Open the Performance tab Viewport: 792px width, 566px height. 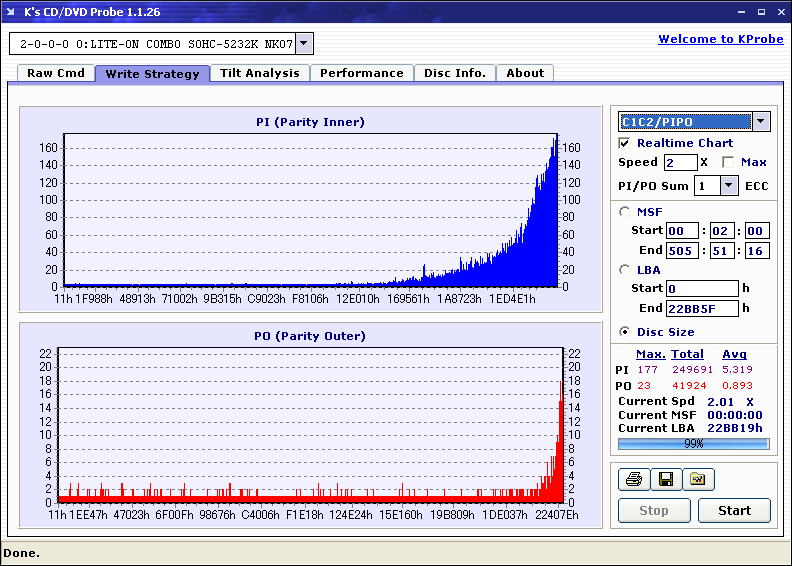(362, 73)
